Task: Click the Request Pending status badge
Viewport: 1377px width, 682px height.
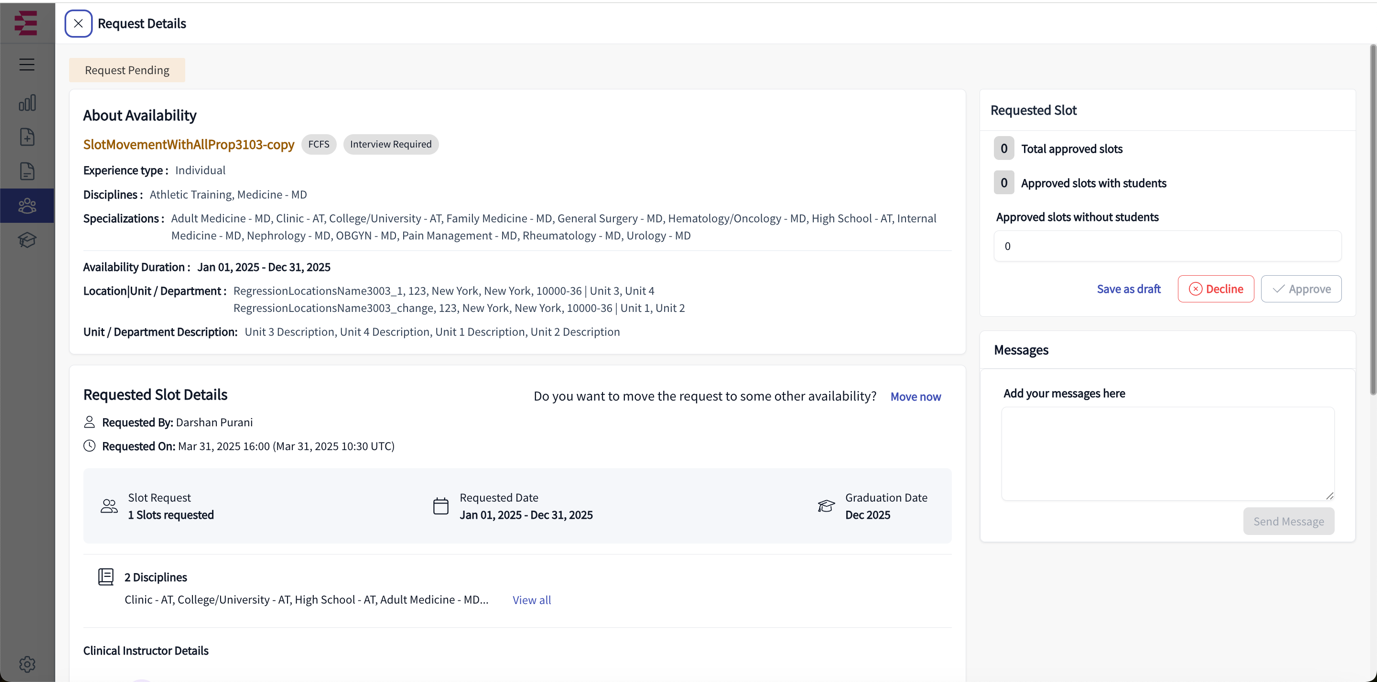Action: click(x=127, y=70)
